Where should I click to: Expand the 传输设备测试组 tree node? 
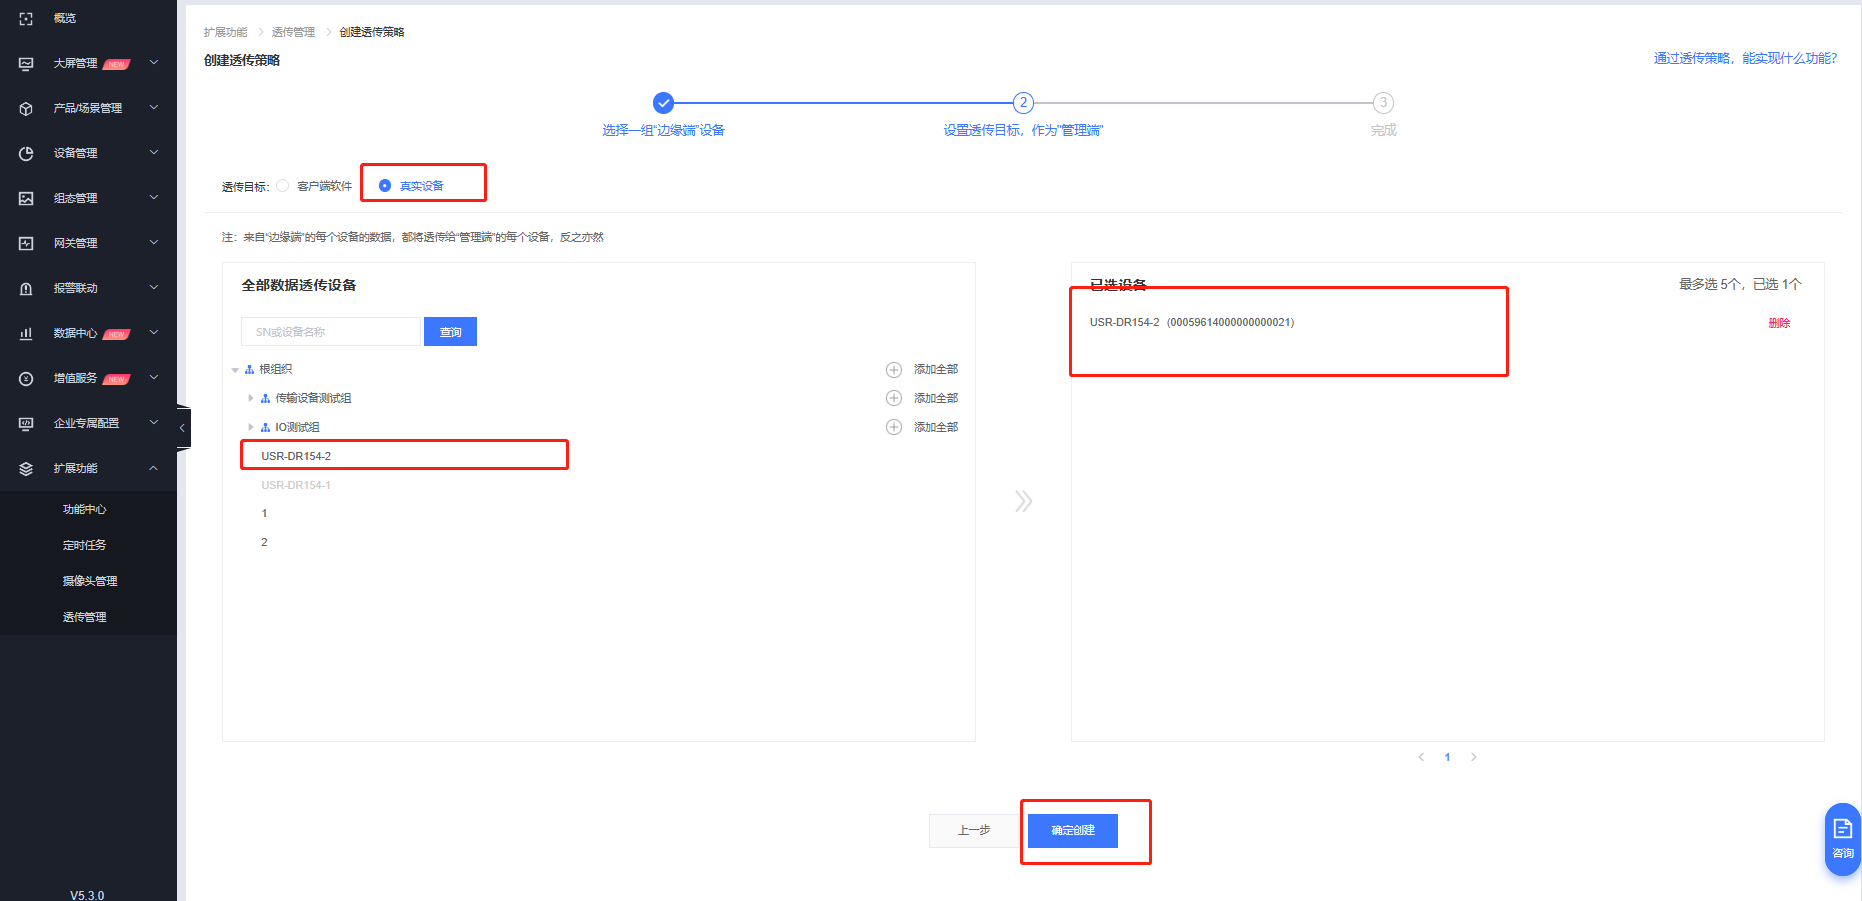[x=251, y=398]
